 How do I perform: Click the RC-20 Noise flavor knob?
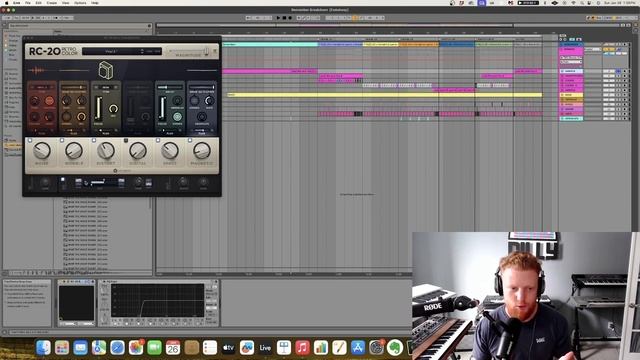[42, 151]
